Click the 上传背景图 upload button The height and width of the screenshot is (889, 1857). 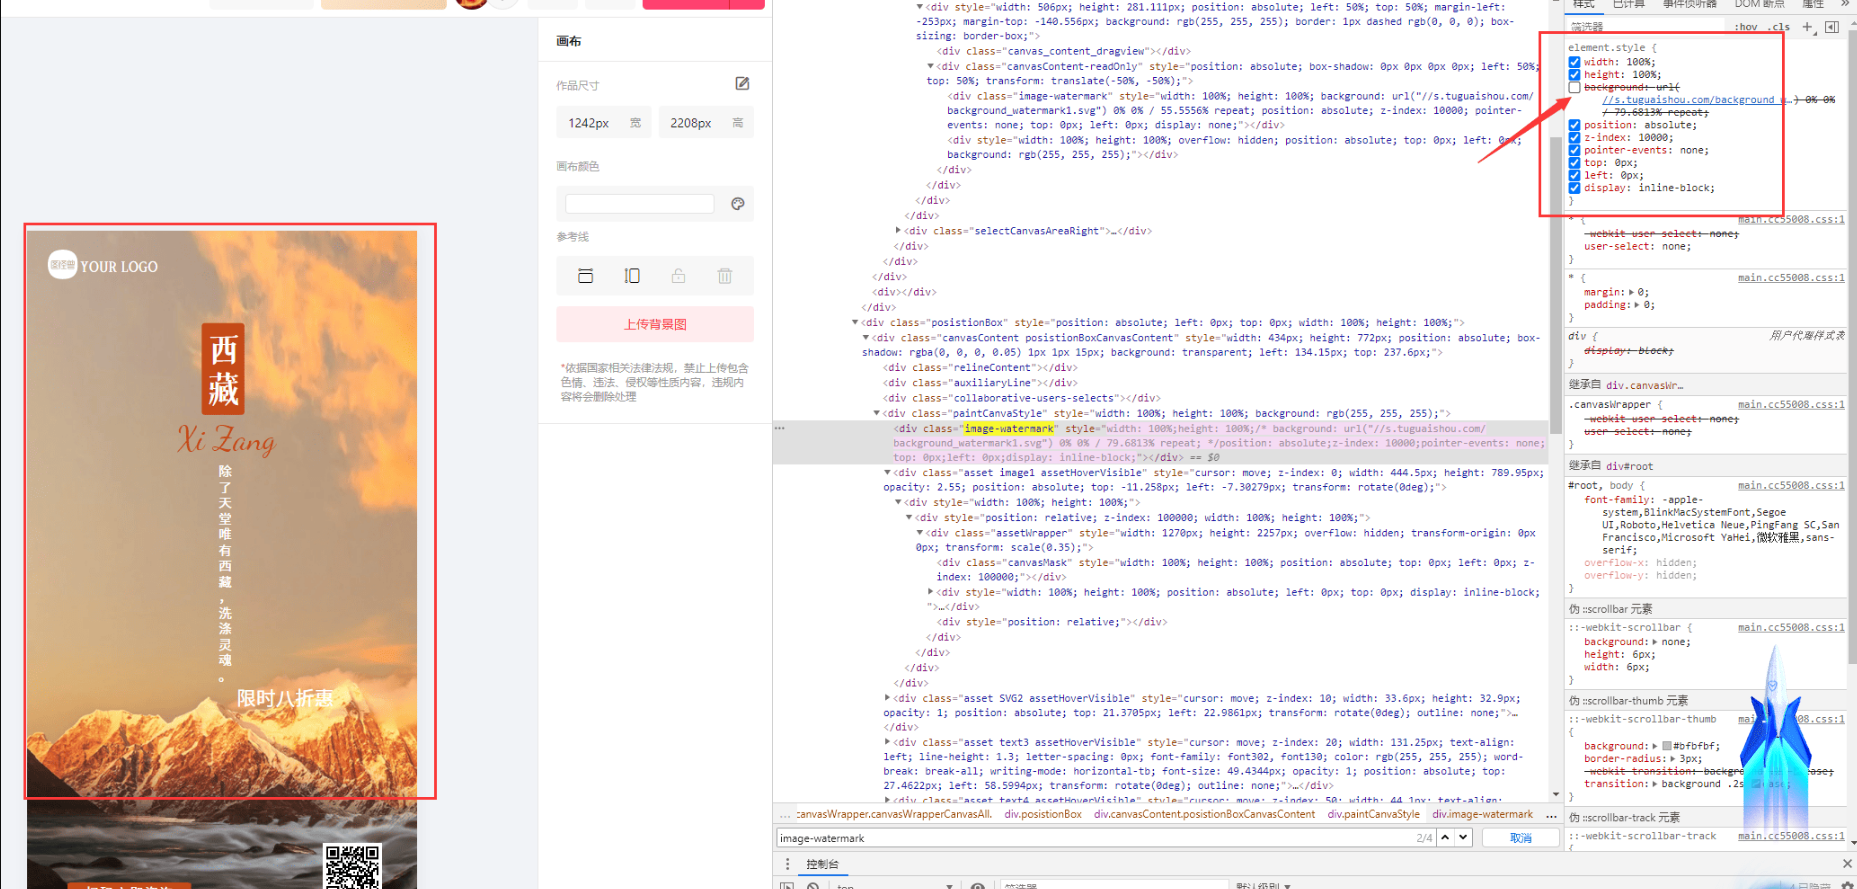point(655,324)
